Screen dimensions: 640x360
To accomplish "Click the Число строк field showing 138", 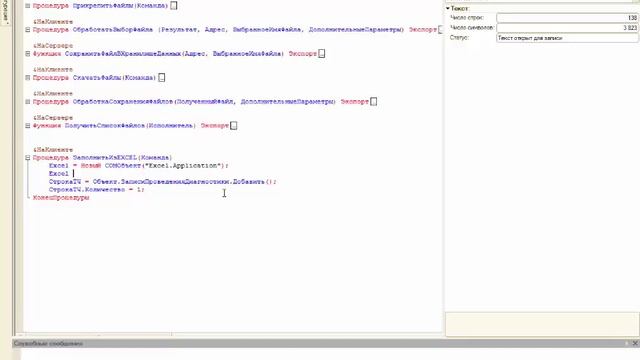I will click(567, 18).
